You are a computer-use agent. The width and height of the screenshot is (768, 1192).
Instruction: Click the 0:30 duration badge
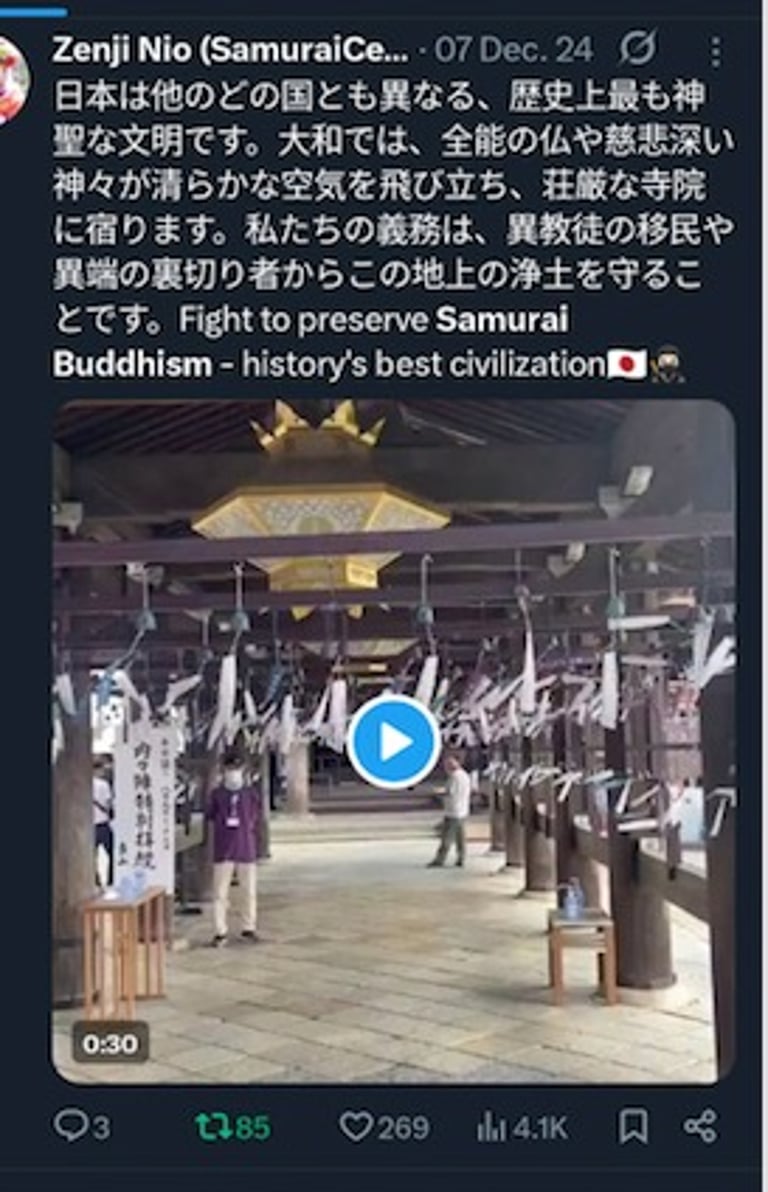[110, 1043]
